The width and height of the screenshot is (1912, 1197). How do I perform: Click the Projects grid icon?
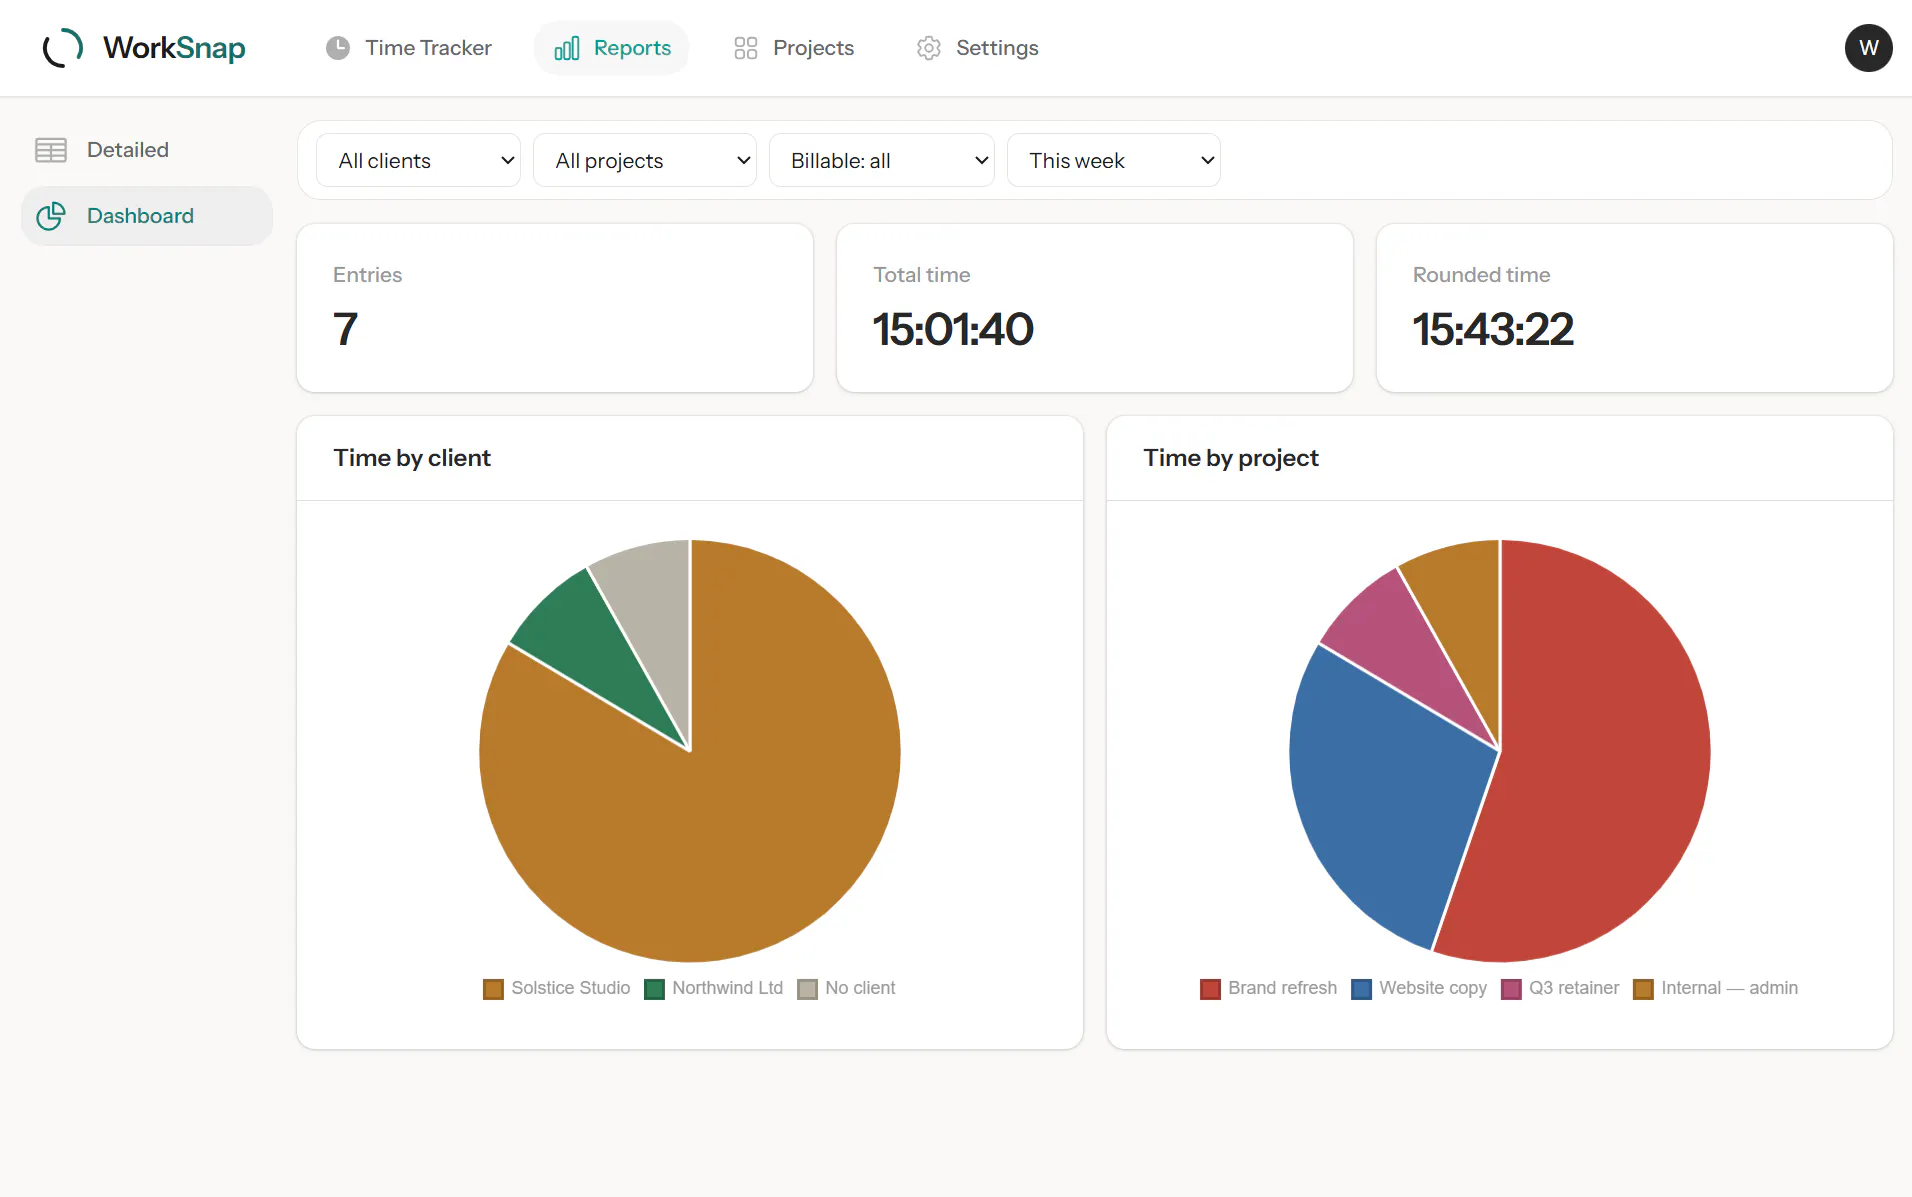tap(746, 48)
